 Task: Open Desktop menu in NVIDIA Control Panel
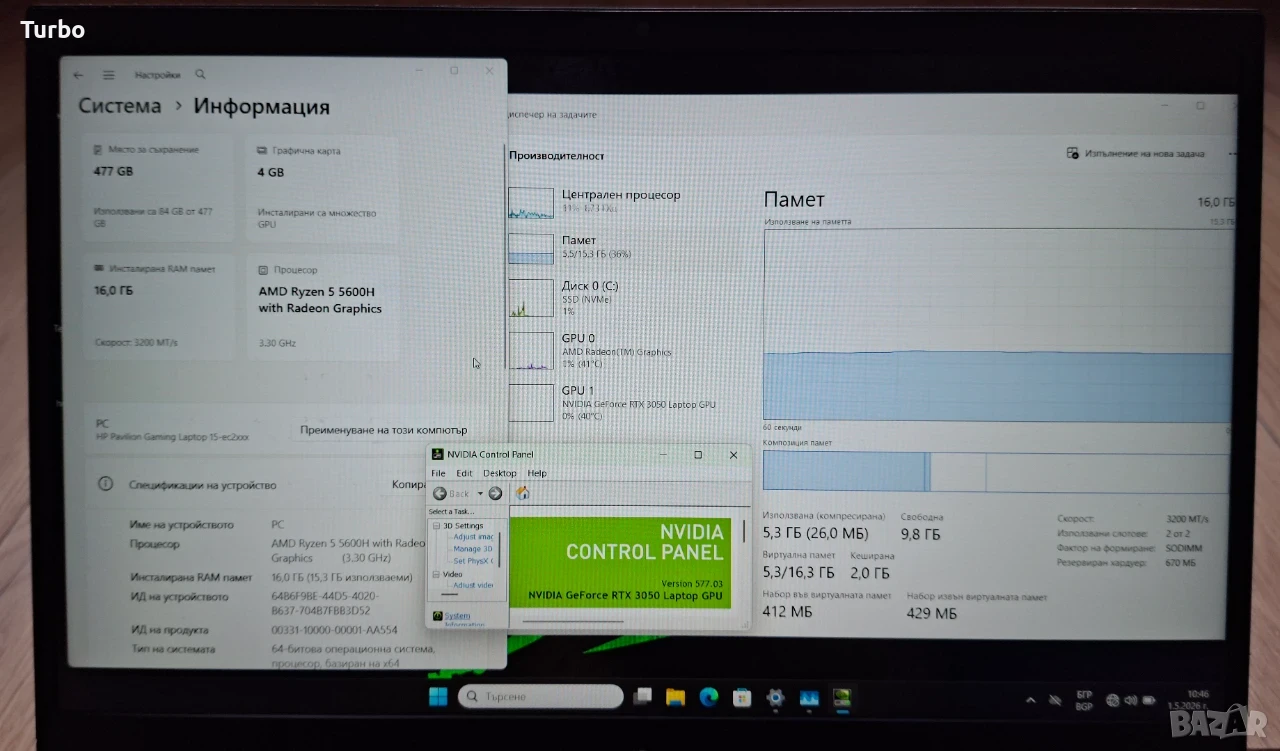[500, 473]
